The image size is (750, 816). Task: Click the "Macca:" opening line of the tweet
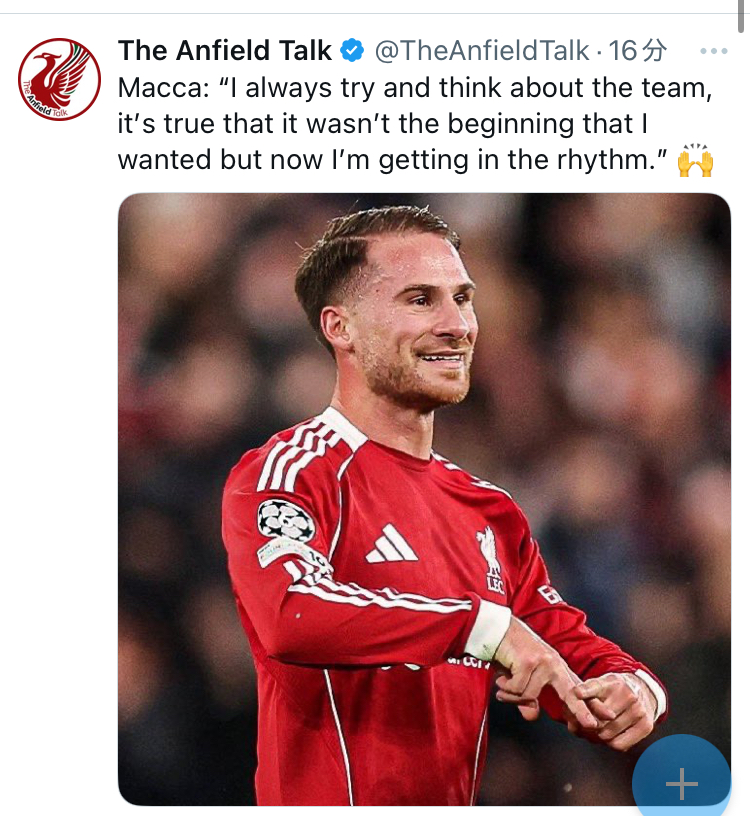tap(415, 87)
